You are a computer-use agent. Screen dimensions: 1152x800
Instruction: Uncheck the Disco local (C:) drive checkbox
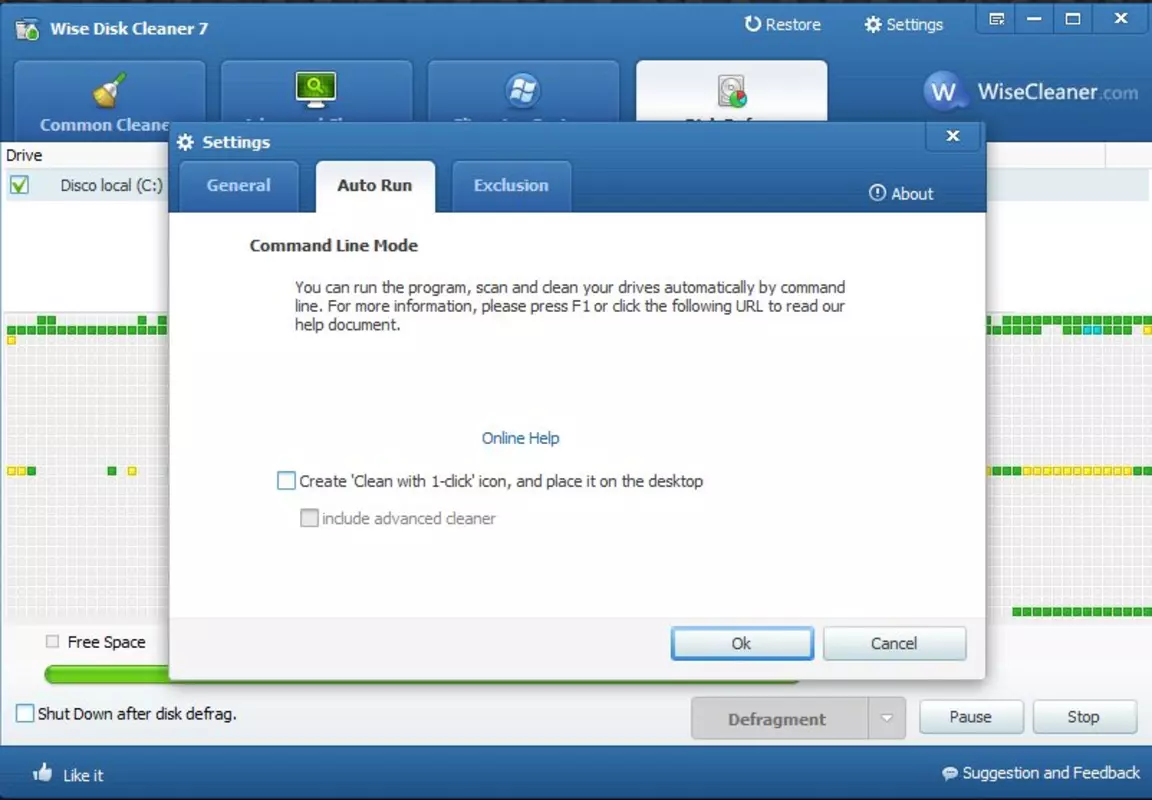(x=20, y=185)
